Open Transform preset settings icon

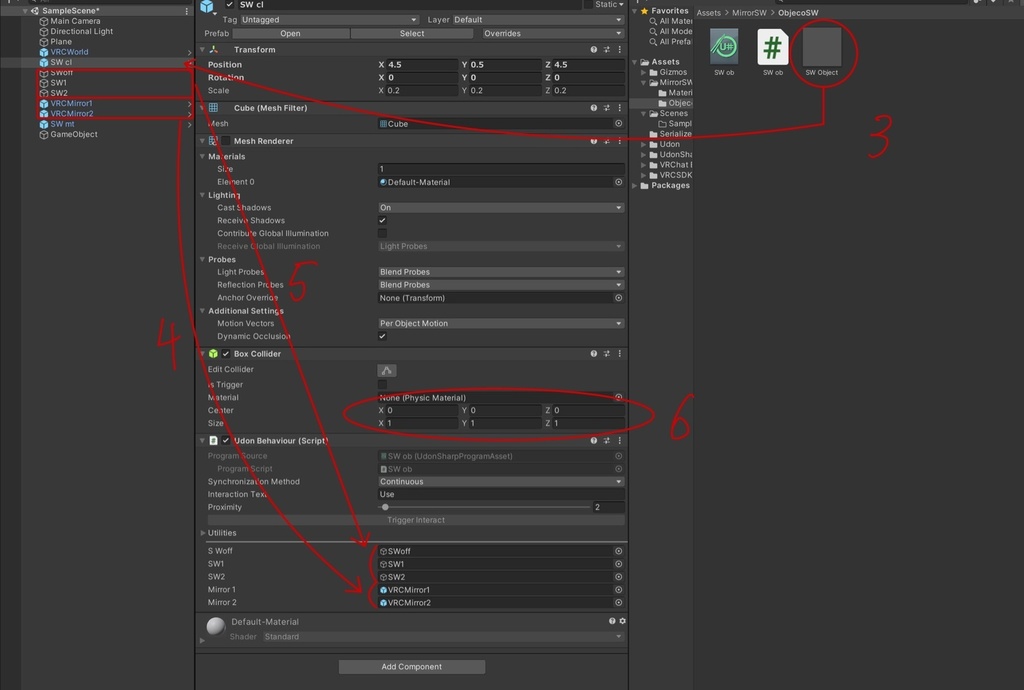click(x=607, y=50)
